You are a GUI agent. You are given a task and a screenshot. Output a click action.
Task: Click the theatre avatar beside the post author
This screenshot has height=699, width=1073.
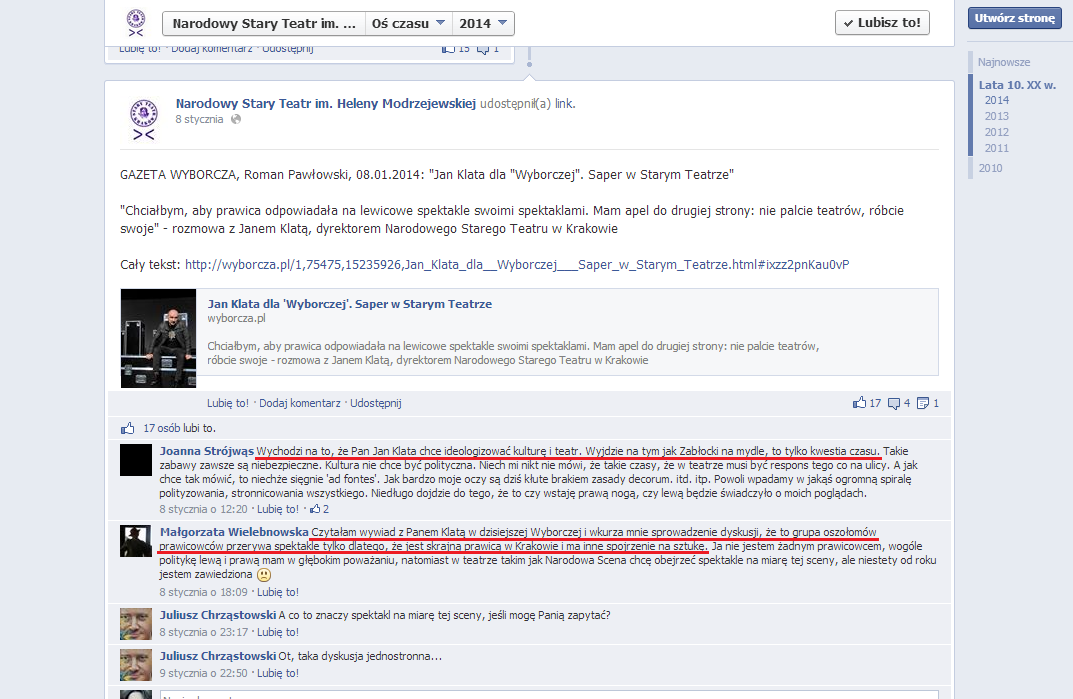[144, 120]
